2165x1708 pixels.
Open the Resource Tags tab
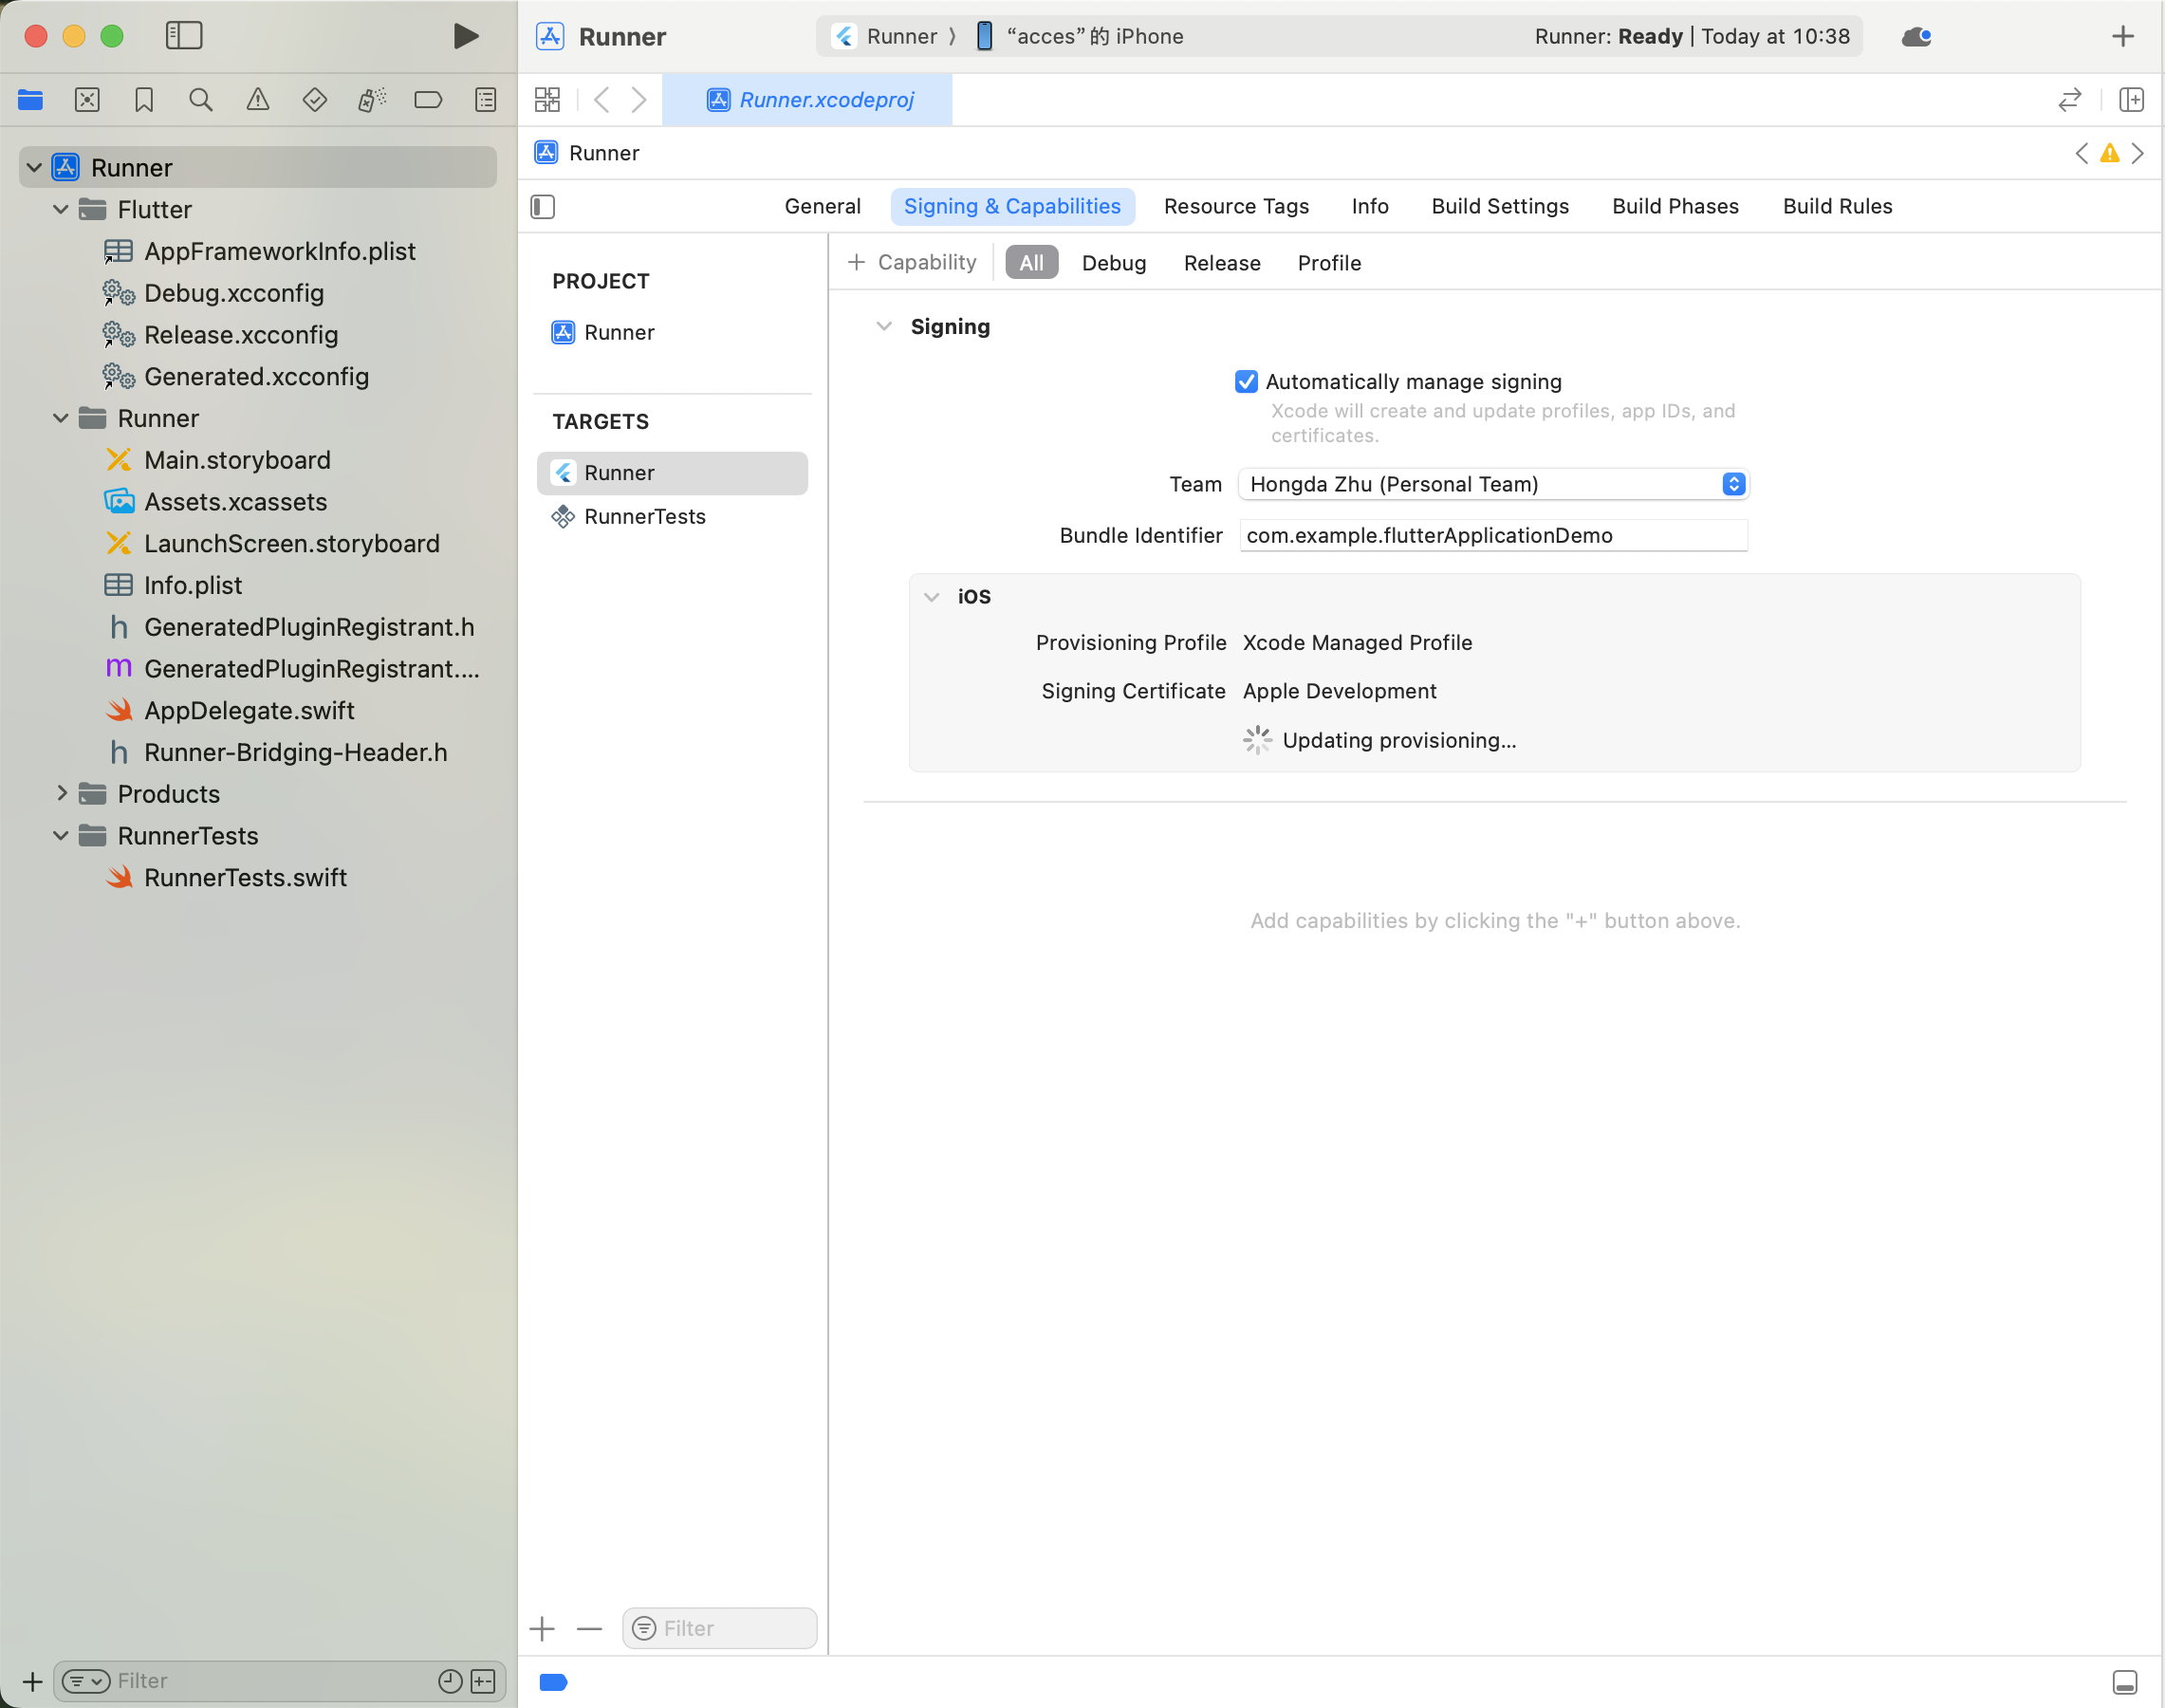pyautogui.click(x=1236, y=207)
